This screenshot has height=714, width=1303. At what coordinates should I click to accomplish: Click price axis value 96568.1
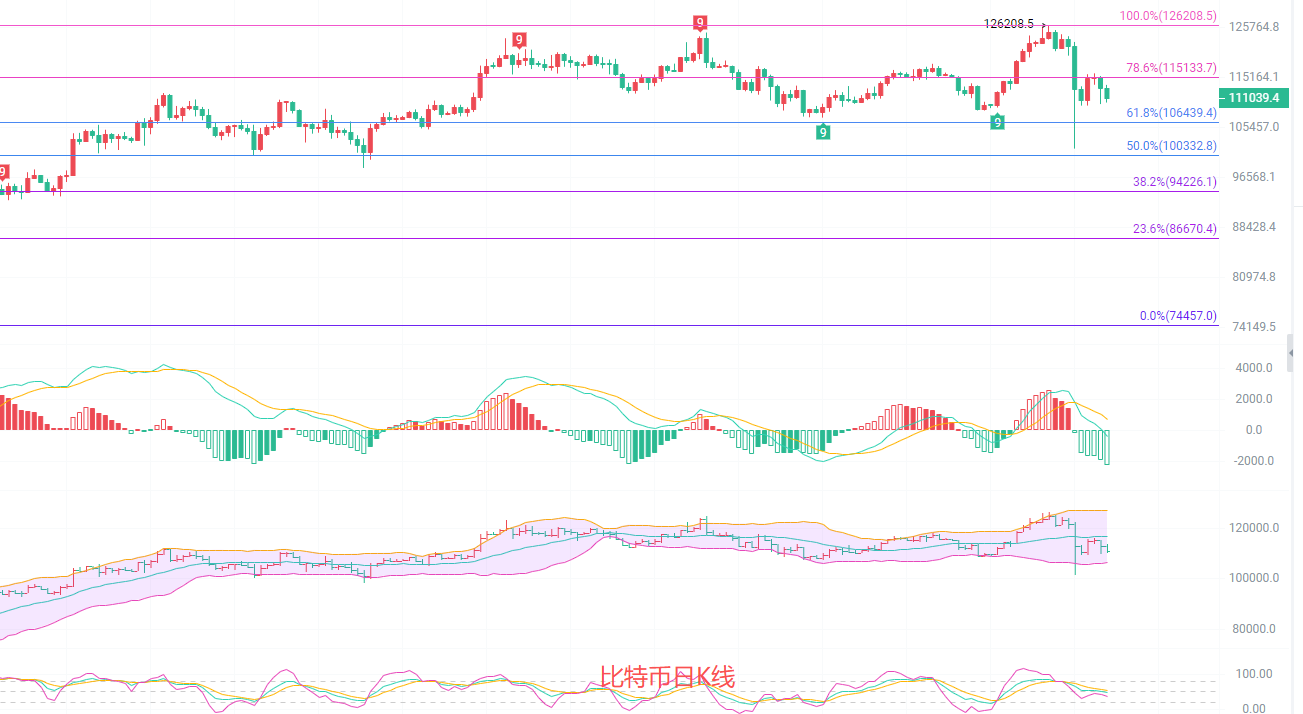click(x=1253, y=177)
